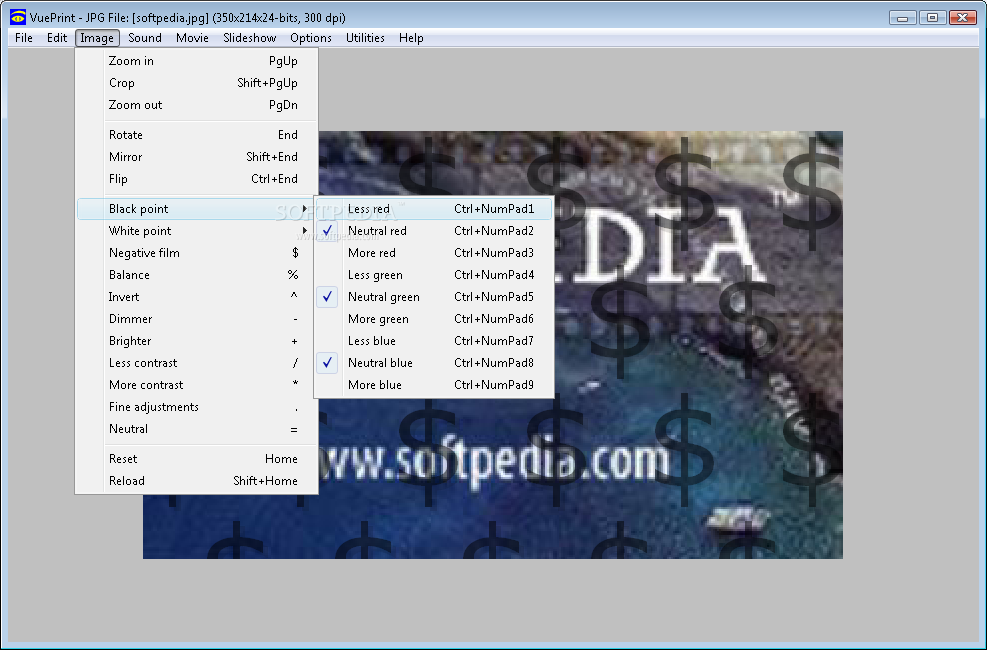Choose Flip from the menu
987x650 pixels.
(196, 179)
